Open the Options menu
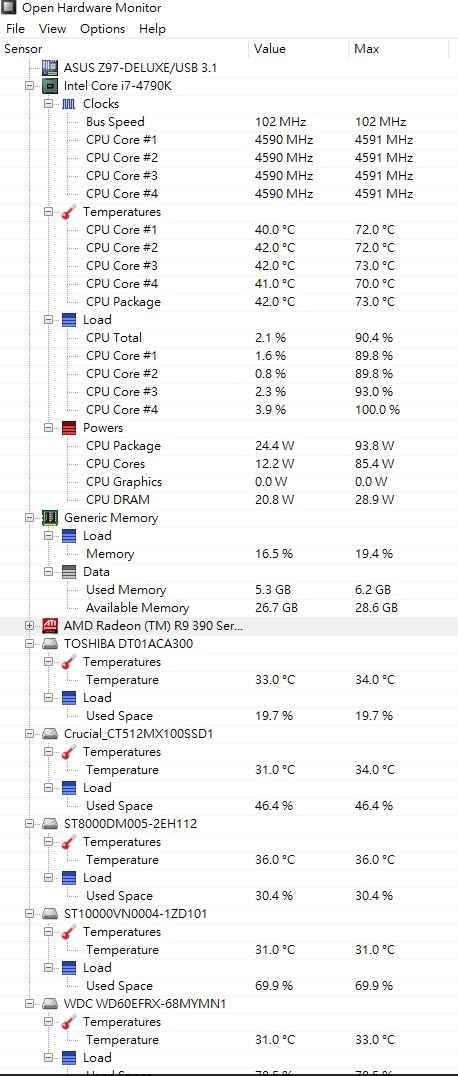The height and width of the screenshot is (1076, 458). click(102, 29)
